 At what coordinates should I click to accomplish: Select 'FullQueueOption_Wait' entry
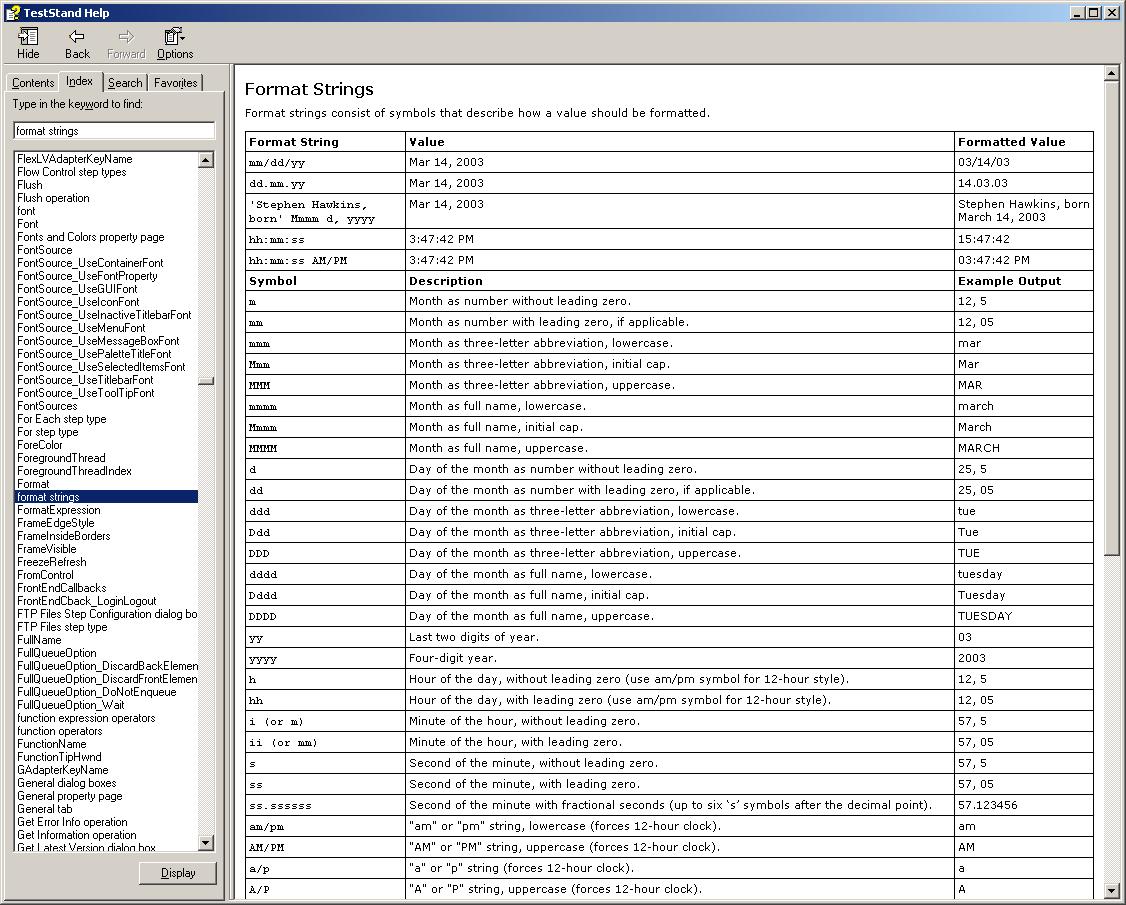pyautogui.click(x=71, y=705)
